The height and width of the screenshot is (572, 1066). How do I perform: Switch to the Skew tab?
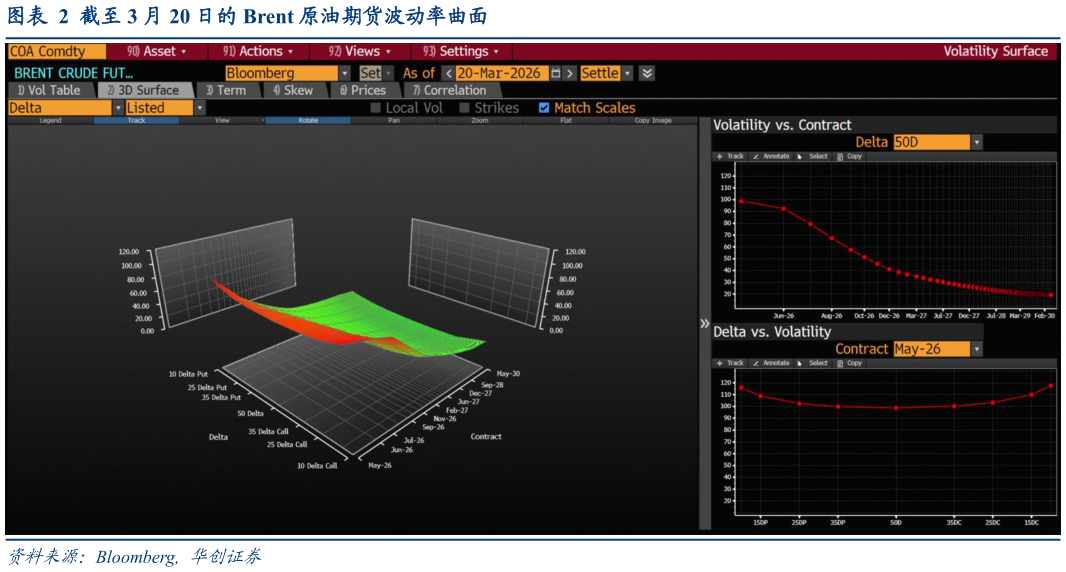[293, 90]
